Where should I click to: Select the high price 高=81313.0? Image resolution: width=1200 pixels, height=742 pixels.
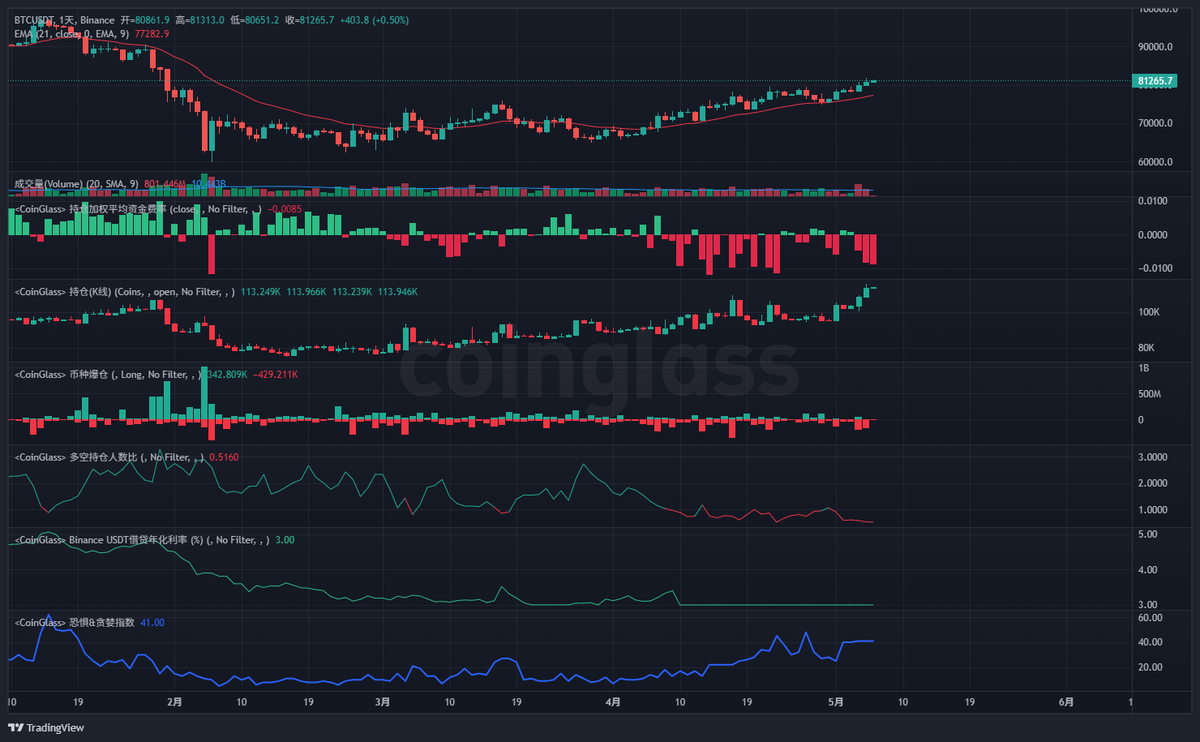point(198,19)
